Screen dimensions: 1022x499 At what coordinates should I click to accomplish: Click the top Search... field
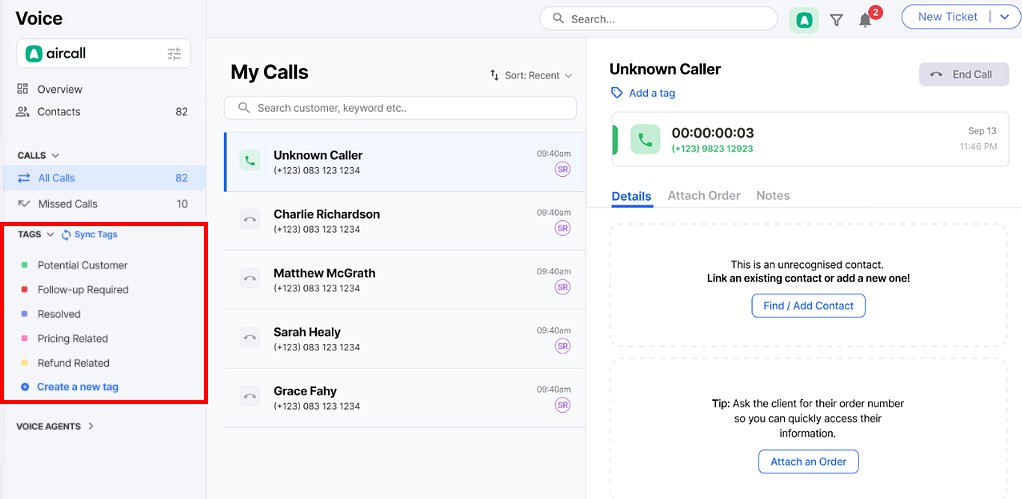click(658, 19)
